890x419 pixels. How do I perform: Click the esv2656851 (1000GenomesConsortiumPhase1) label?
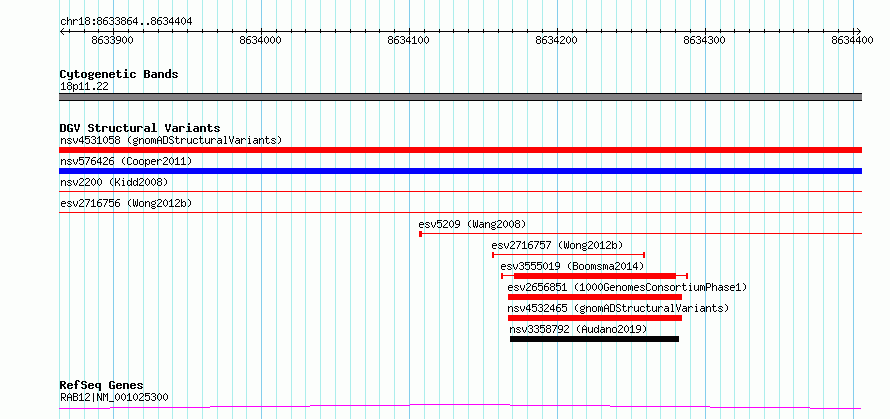(627, 287)
